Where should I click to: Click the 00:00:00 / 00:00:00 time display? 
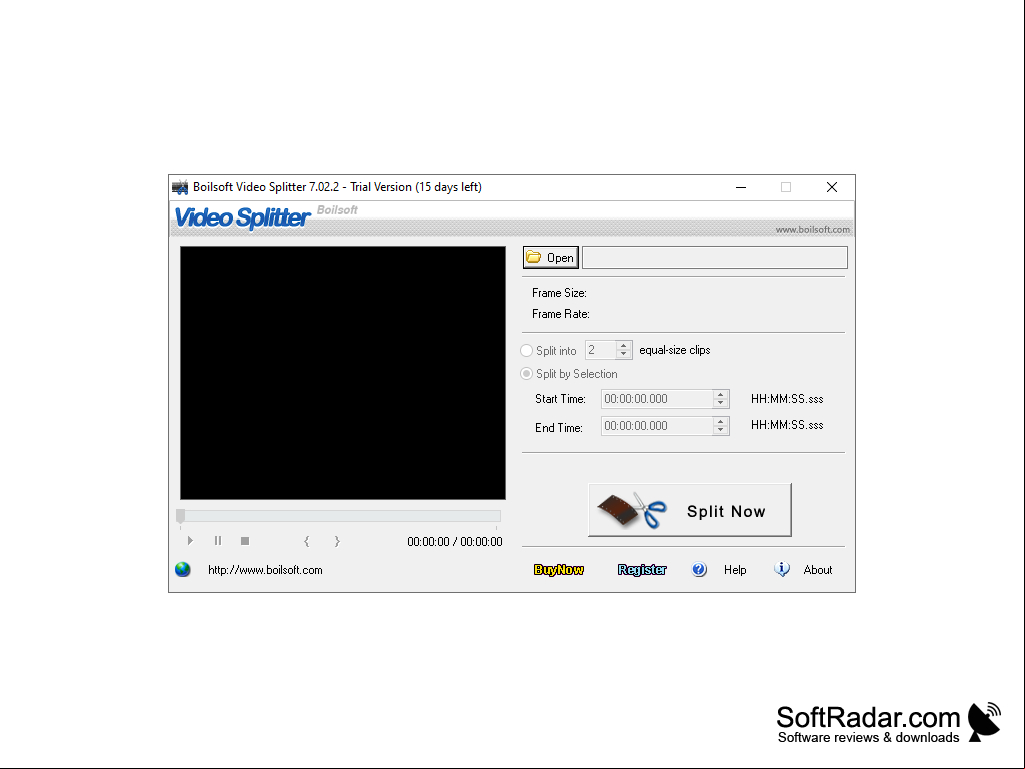click(455, 542)
